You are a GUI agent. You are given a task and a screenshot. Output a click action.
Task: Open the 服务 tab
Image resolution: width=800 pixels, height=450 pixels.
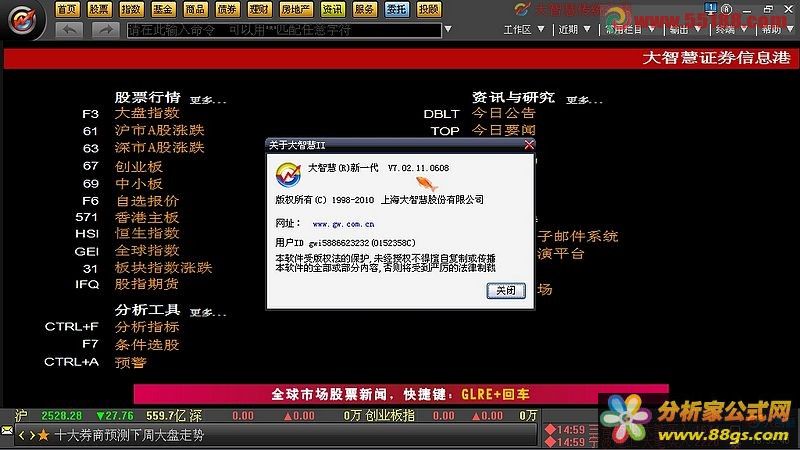[364, 9]
